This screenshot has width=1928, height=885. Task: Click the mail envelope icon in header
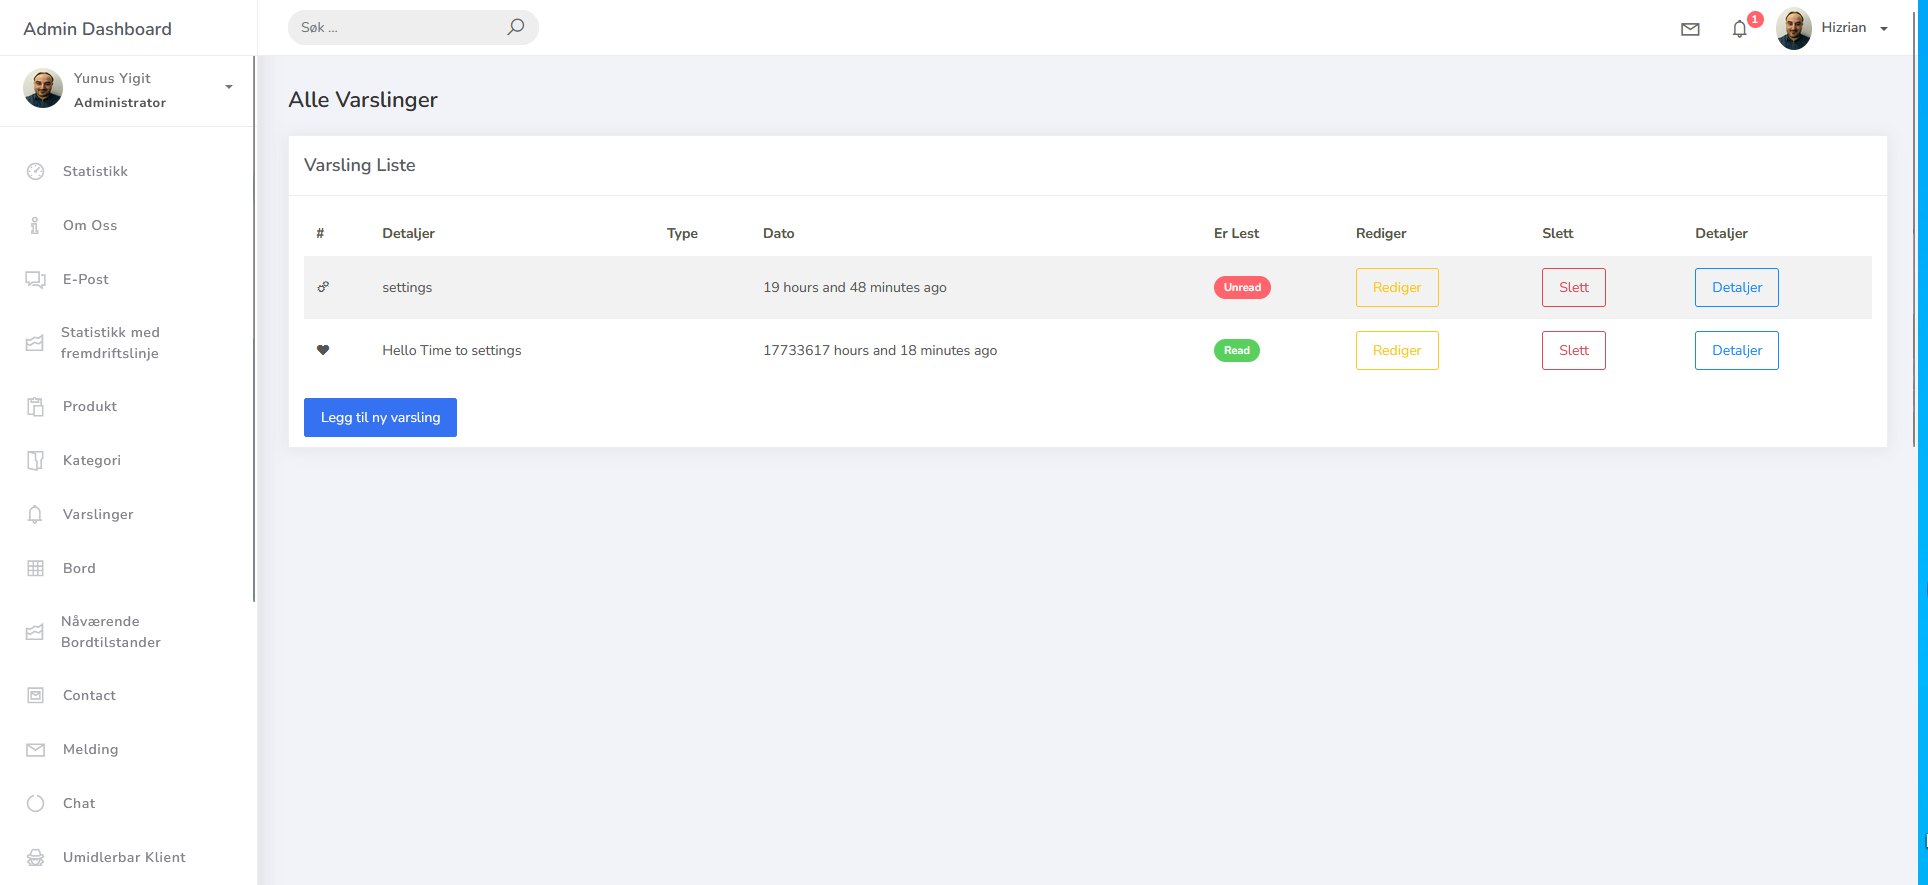tap(1690, 29)
